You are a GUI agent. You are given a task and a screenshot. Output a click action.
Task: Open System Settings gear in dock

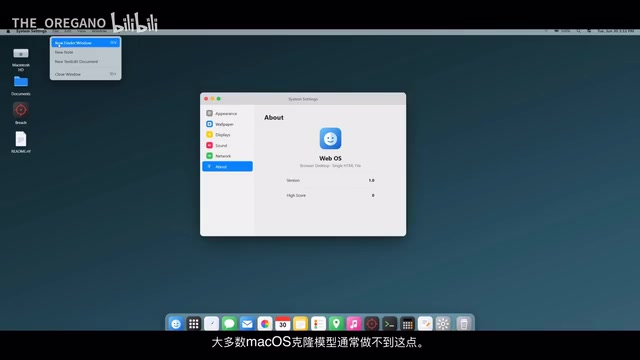(x=443, y=324)
